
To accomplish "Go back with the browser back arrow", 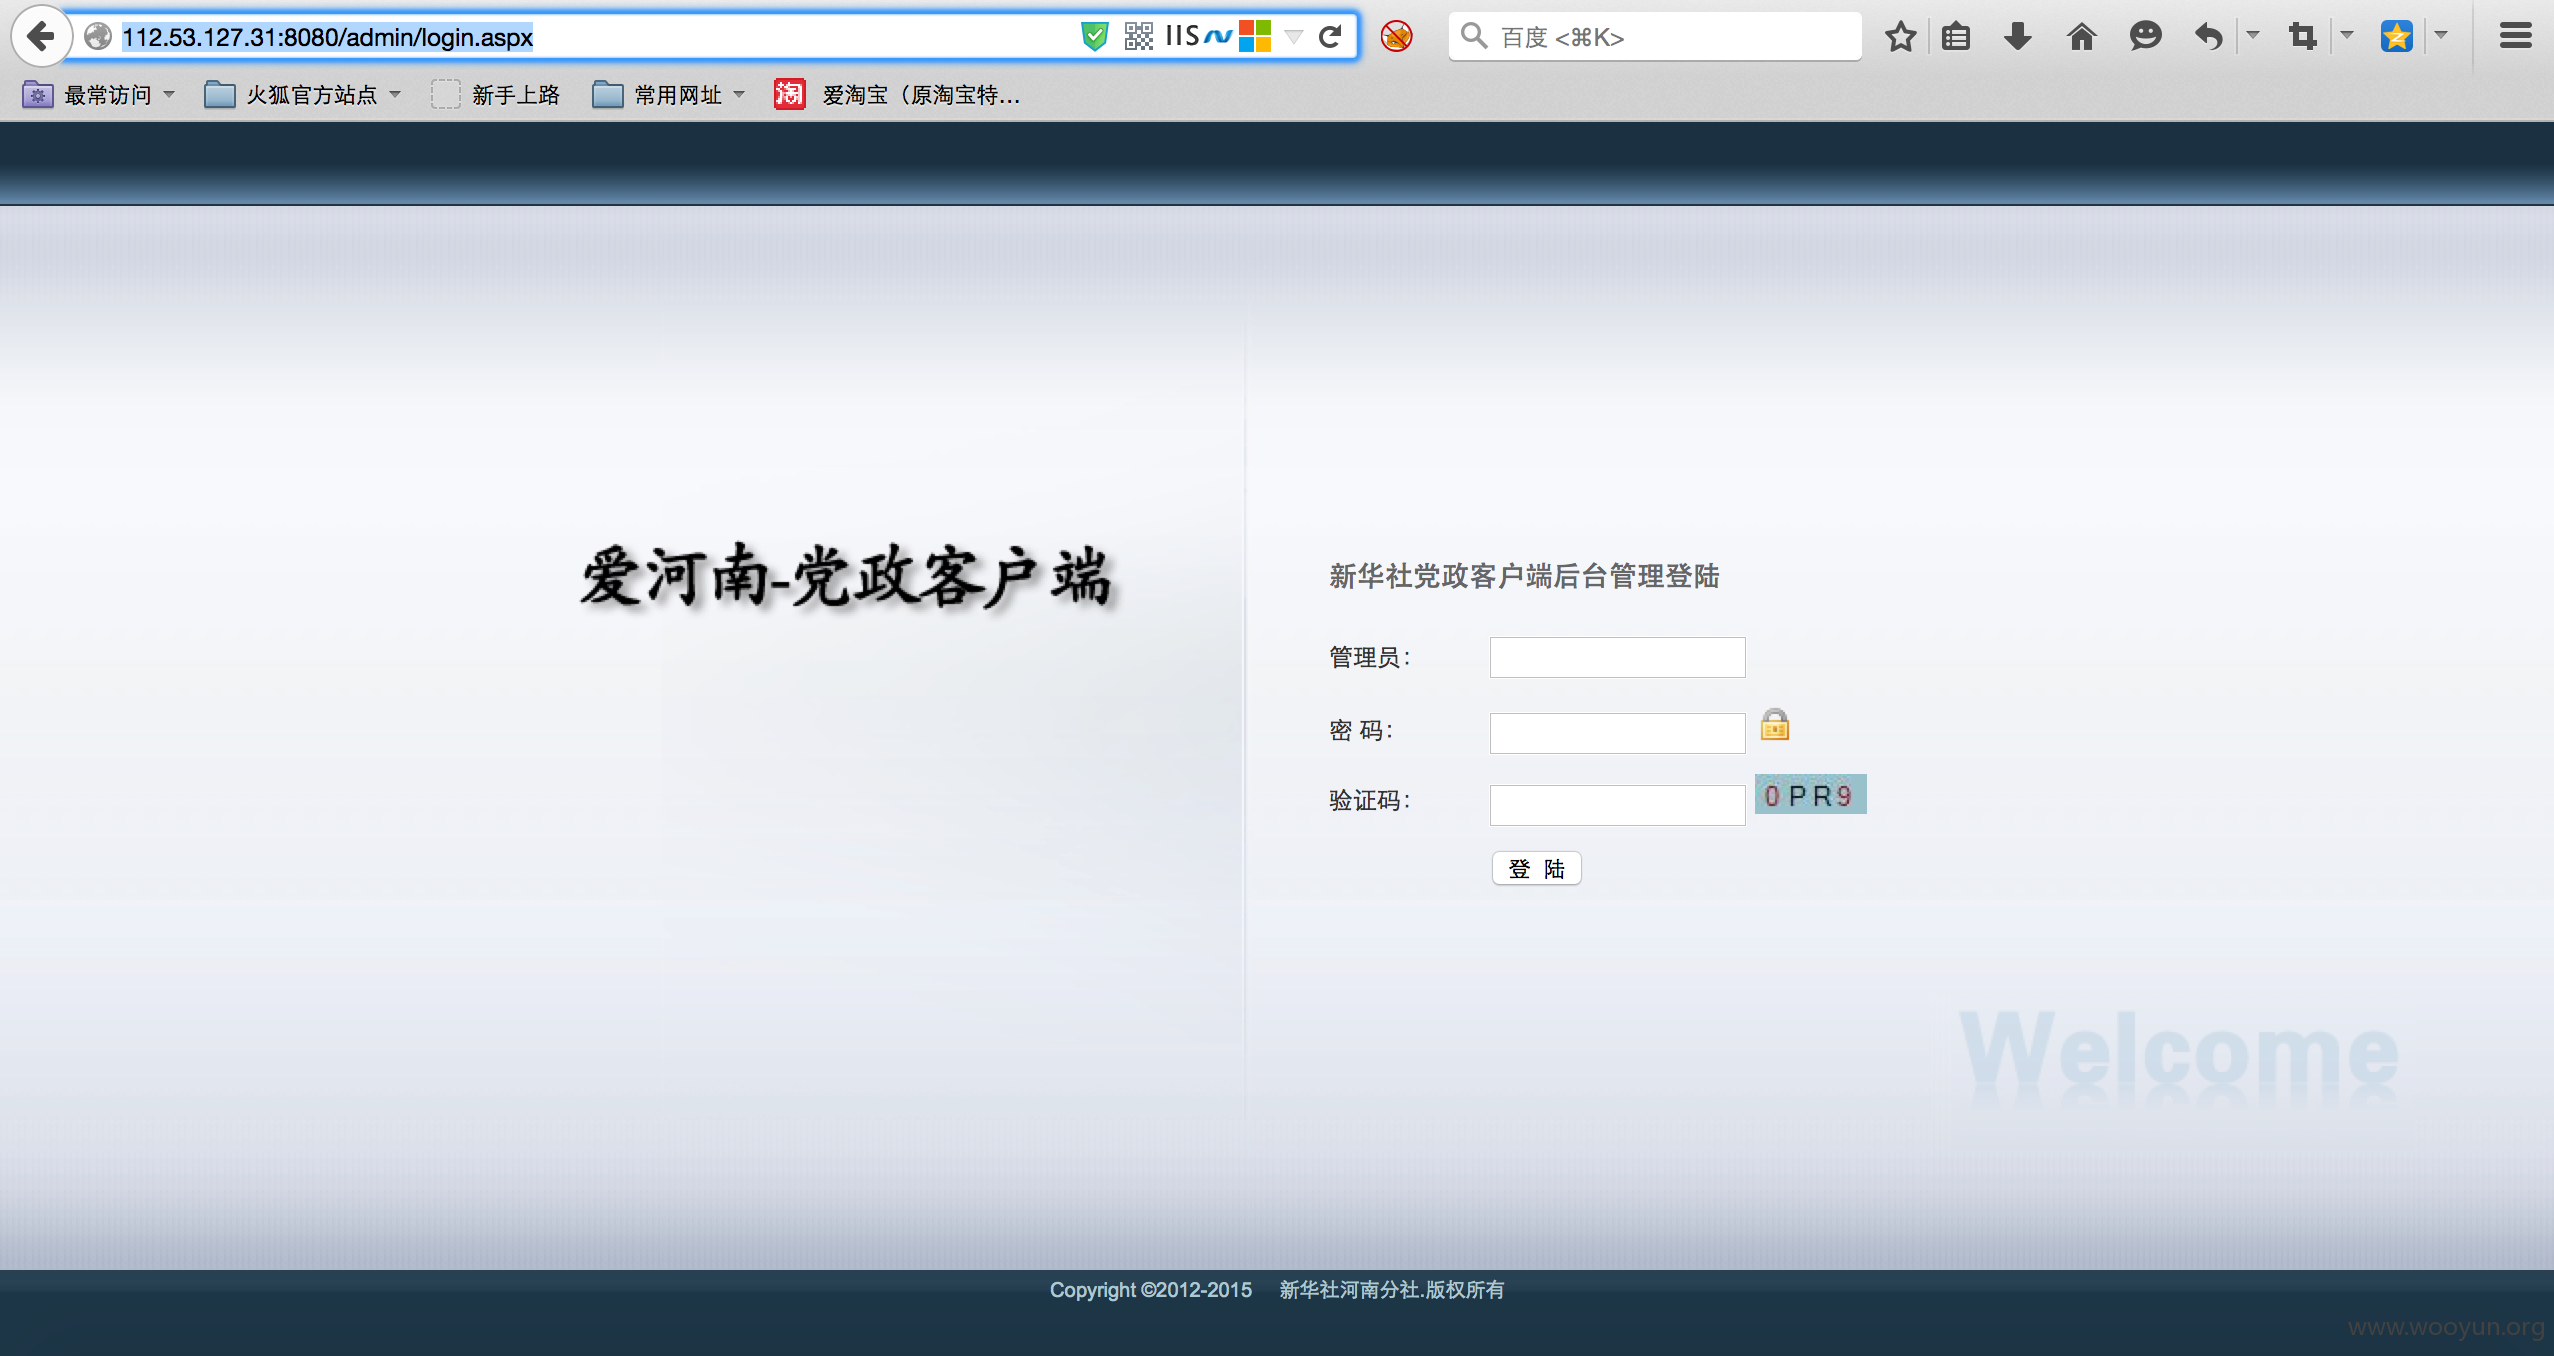I will [x=41, y=37].
